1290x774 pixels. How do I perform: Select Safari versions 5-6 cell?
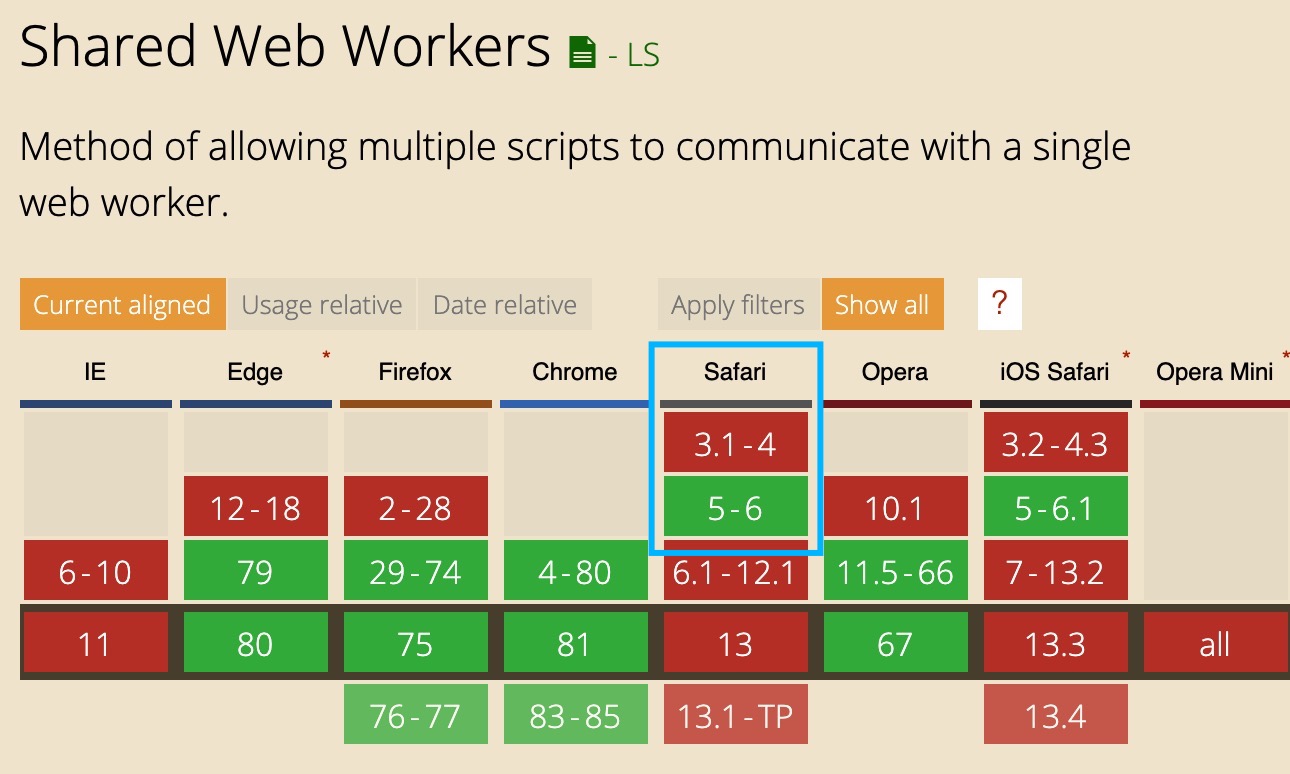click(735, 508)
